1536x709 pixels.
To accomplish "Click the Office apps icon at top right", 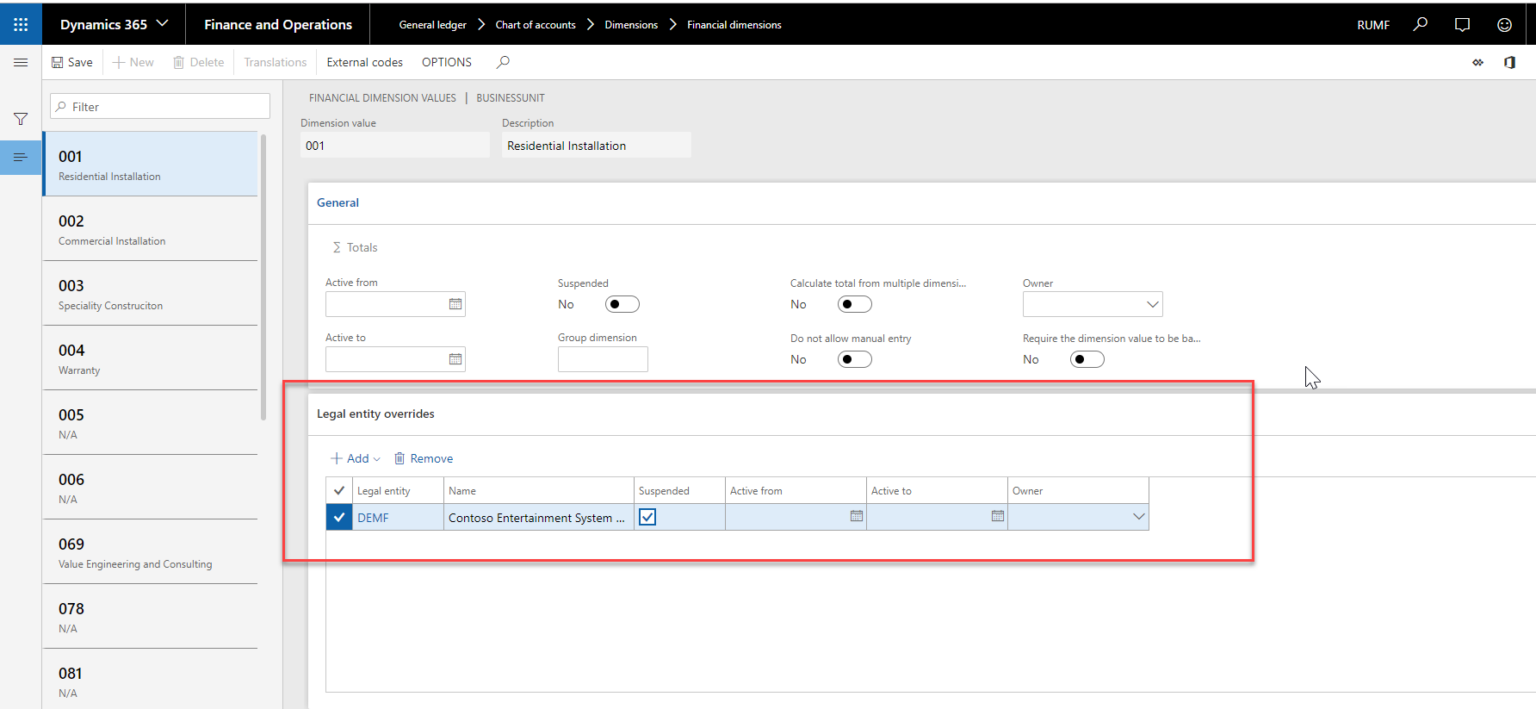I will coord(1510,62).
